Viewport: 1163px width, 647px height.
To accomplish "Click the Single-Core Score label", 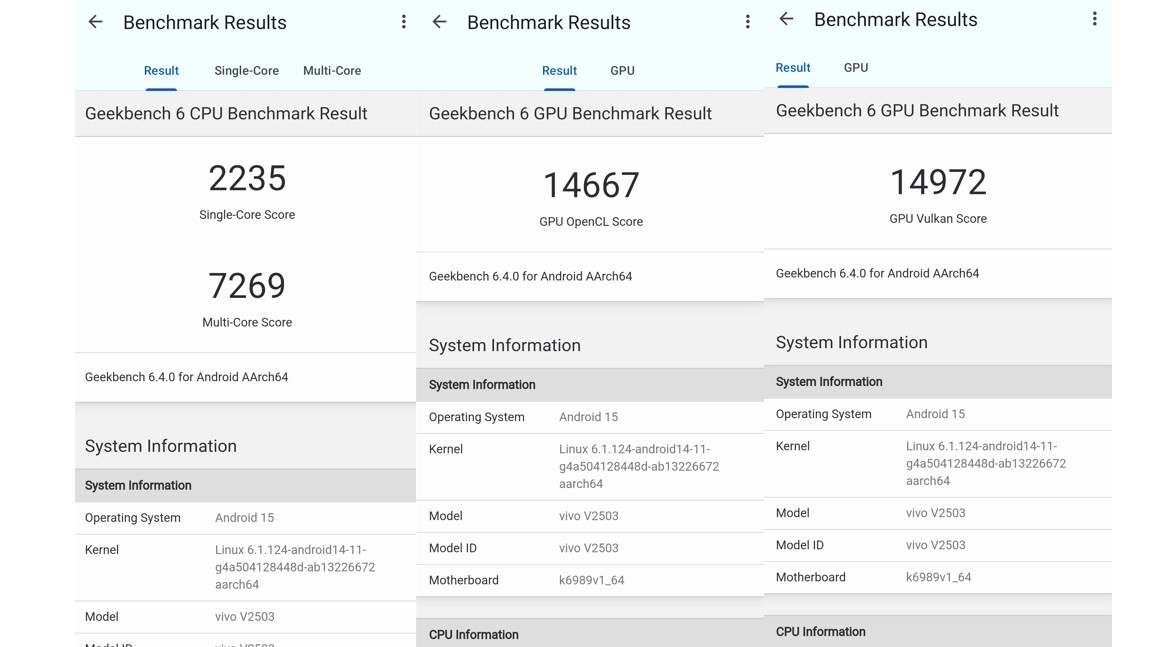I will pos(247,214).
